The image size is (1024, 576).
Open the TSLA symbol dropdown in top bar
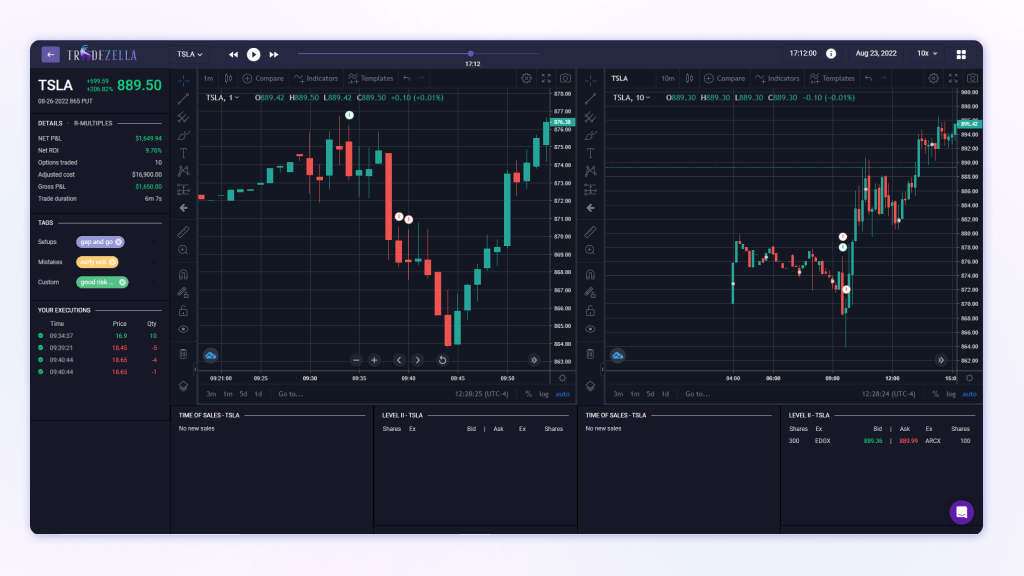pos(189,54)
